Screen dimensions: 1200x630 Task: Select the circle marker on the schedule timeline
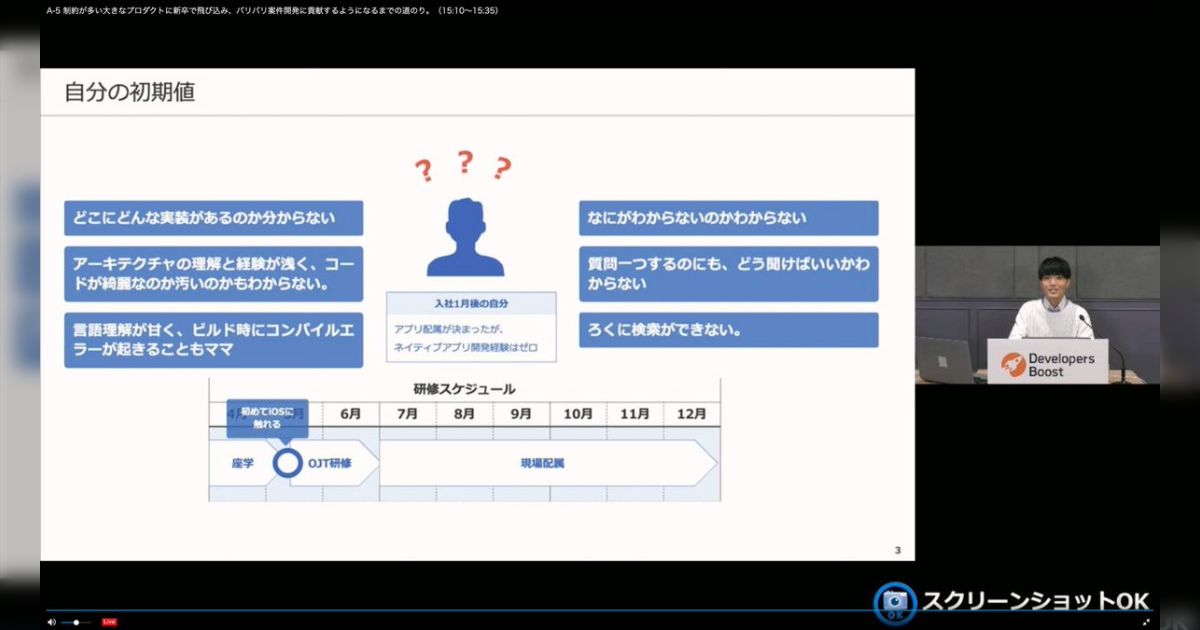point(288,463)
